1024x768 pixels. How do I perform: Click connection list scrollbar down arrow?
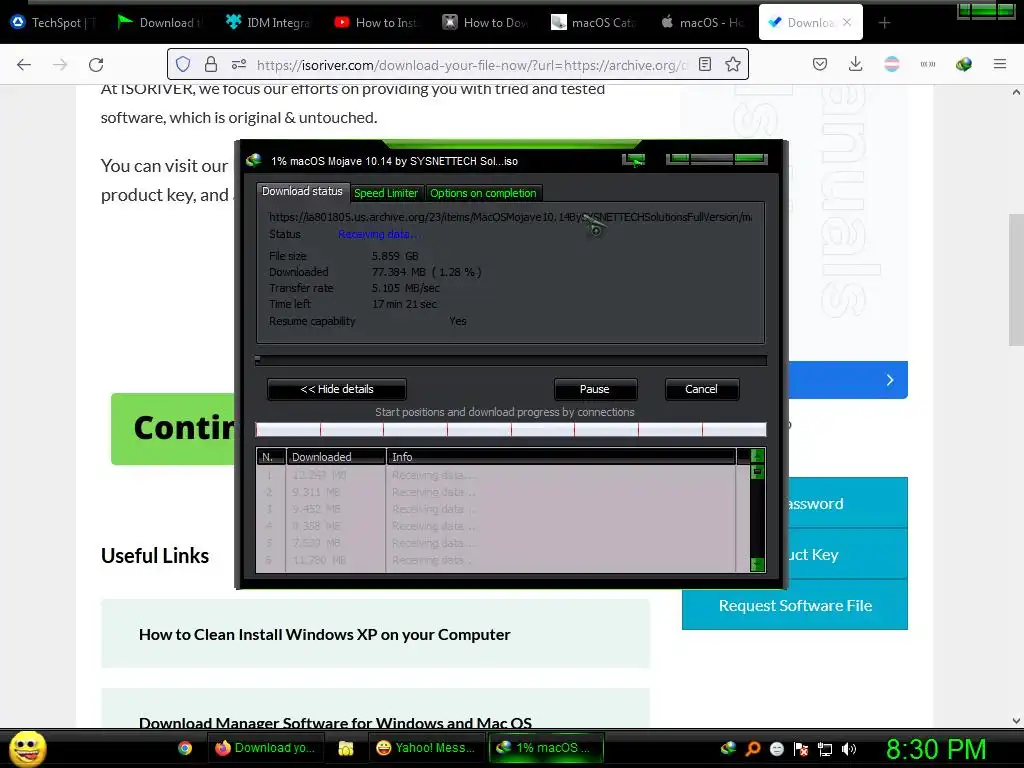(x=758, y=564)
